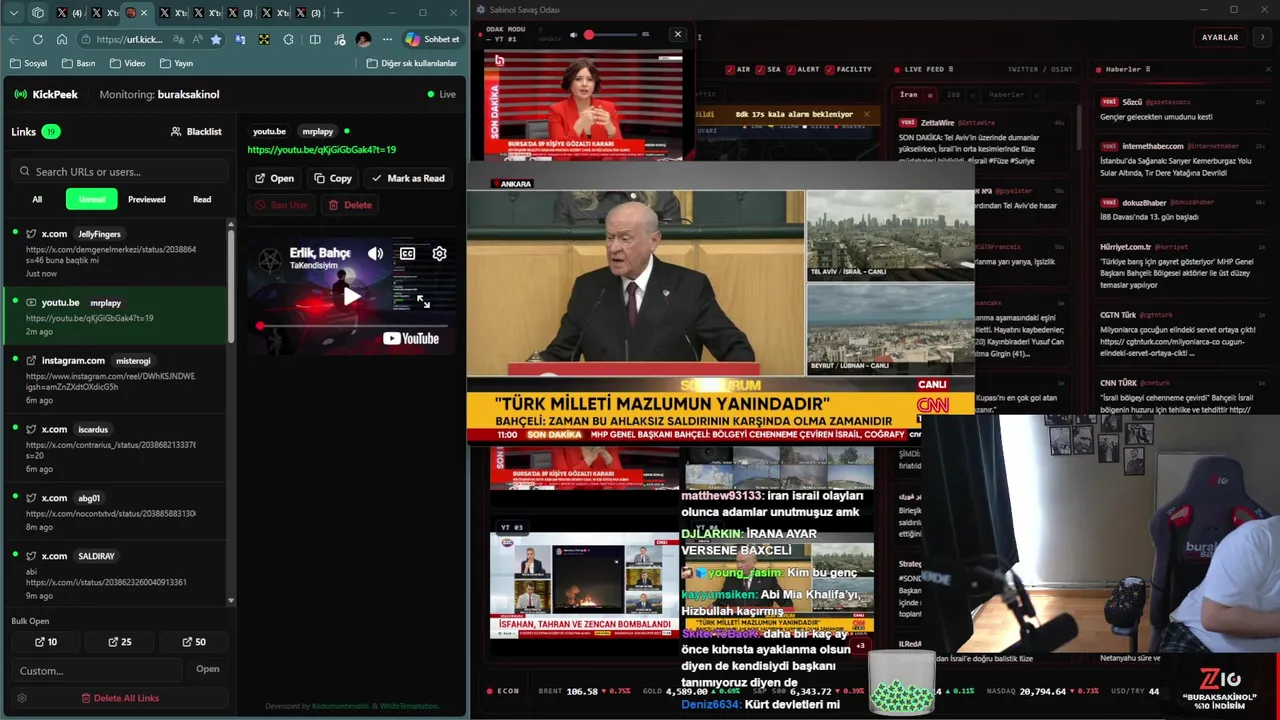Copy the selected YouTube link
This screenshot has width=1280, height=720.
click(x=333, y=178)
